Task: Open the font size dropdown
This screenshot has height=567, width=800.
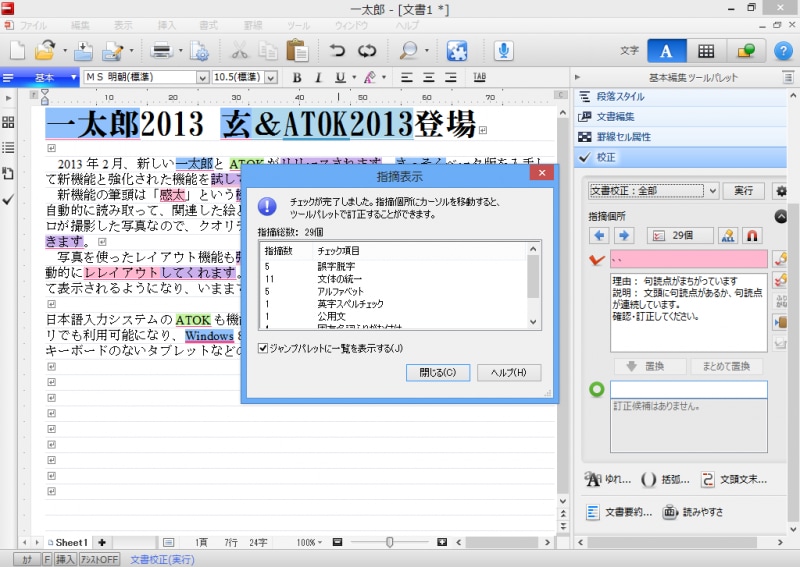Action: pyautogui.click(x=271, y=78)
